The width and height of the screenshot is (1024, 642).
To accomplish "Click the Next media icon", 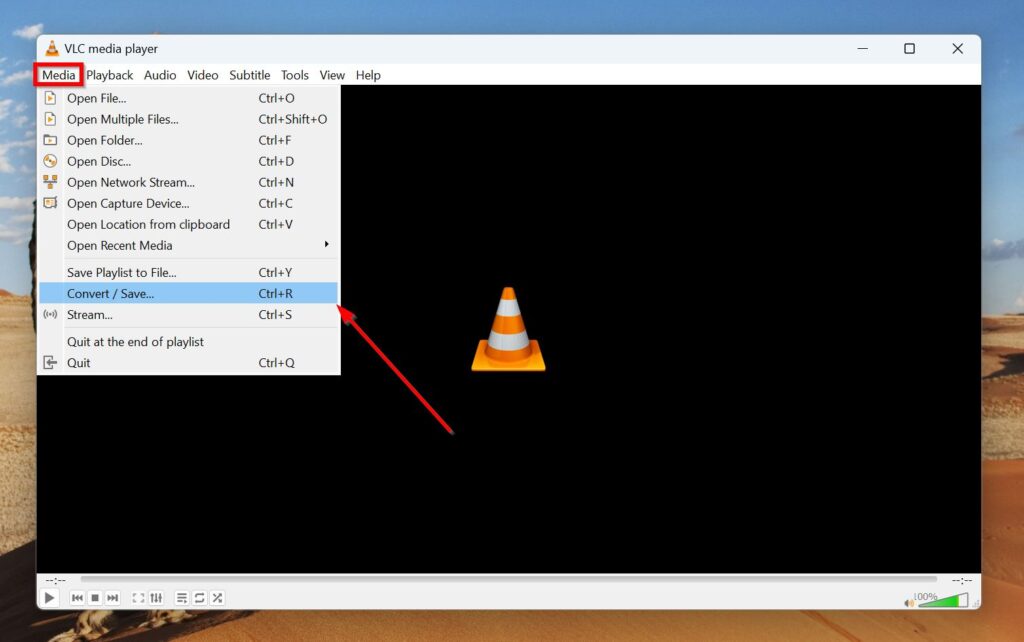I will 113,597.
